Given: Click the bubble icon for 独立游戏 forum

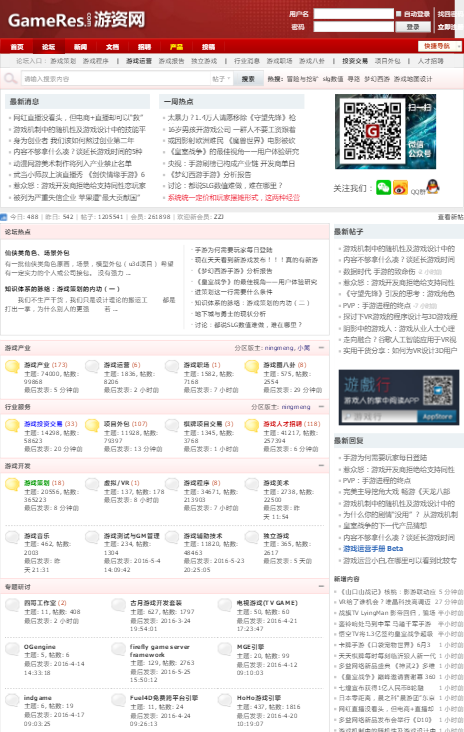Looking at the screenshot, I should (252, 537).
